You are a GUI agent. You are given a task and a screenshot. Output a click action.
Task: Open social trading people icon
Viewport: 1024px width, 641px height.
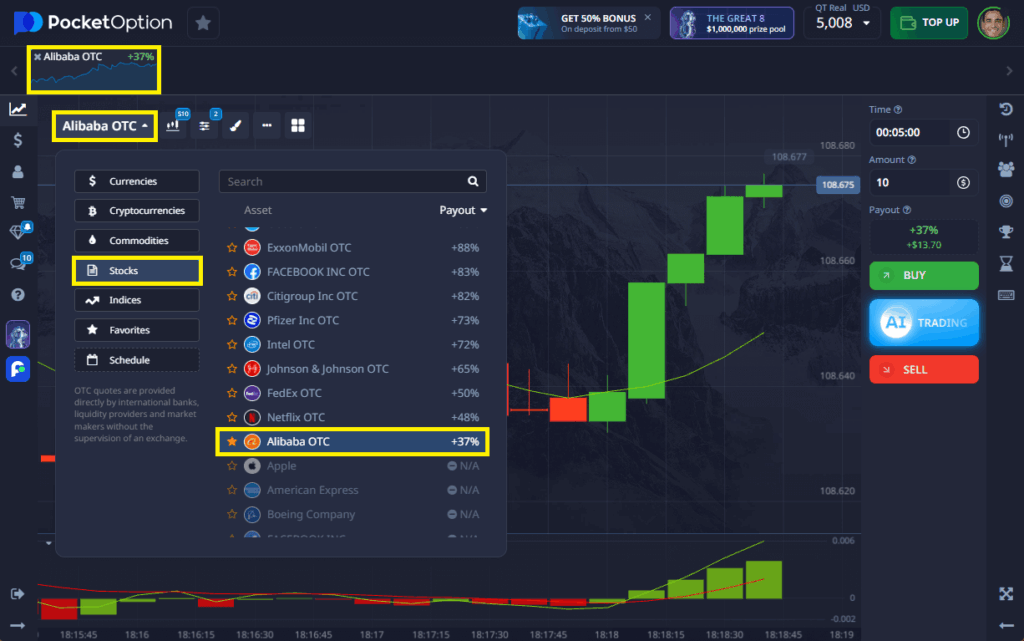pyautogui.click(x=1006, y=170)
